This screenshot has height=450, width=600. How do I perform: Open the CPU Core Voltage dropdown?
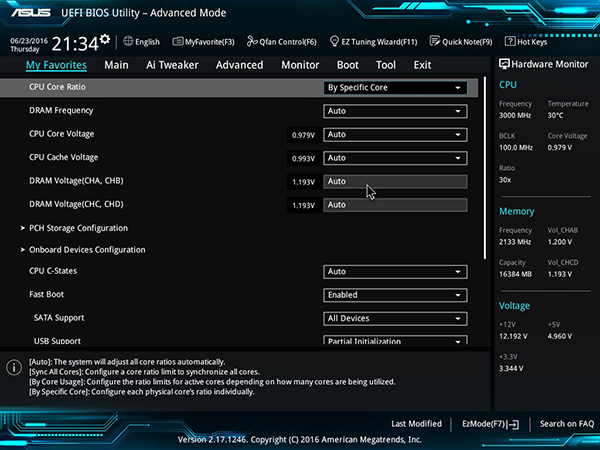click(x=395, y=135)
